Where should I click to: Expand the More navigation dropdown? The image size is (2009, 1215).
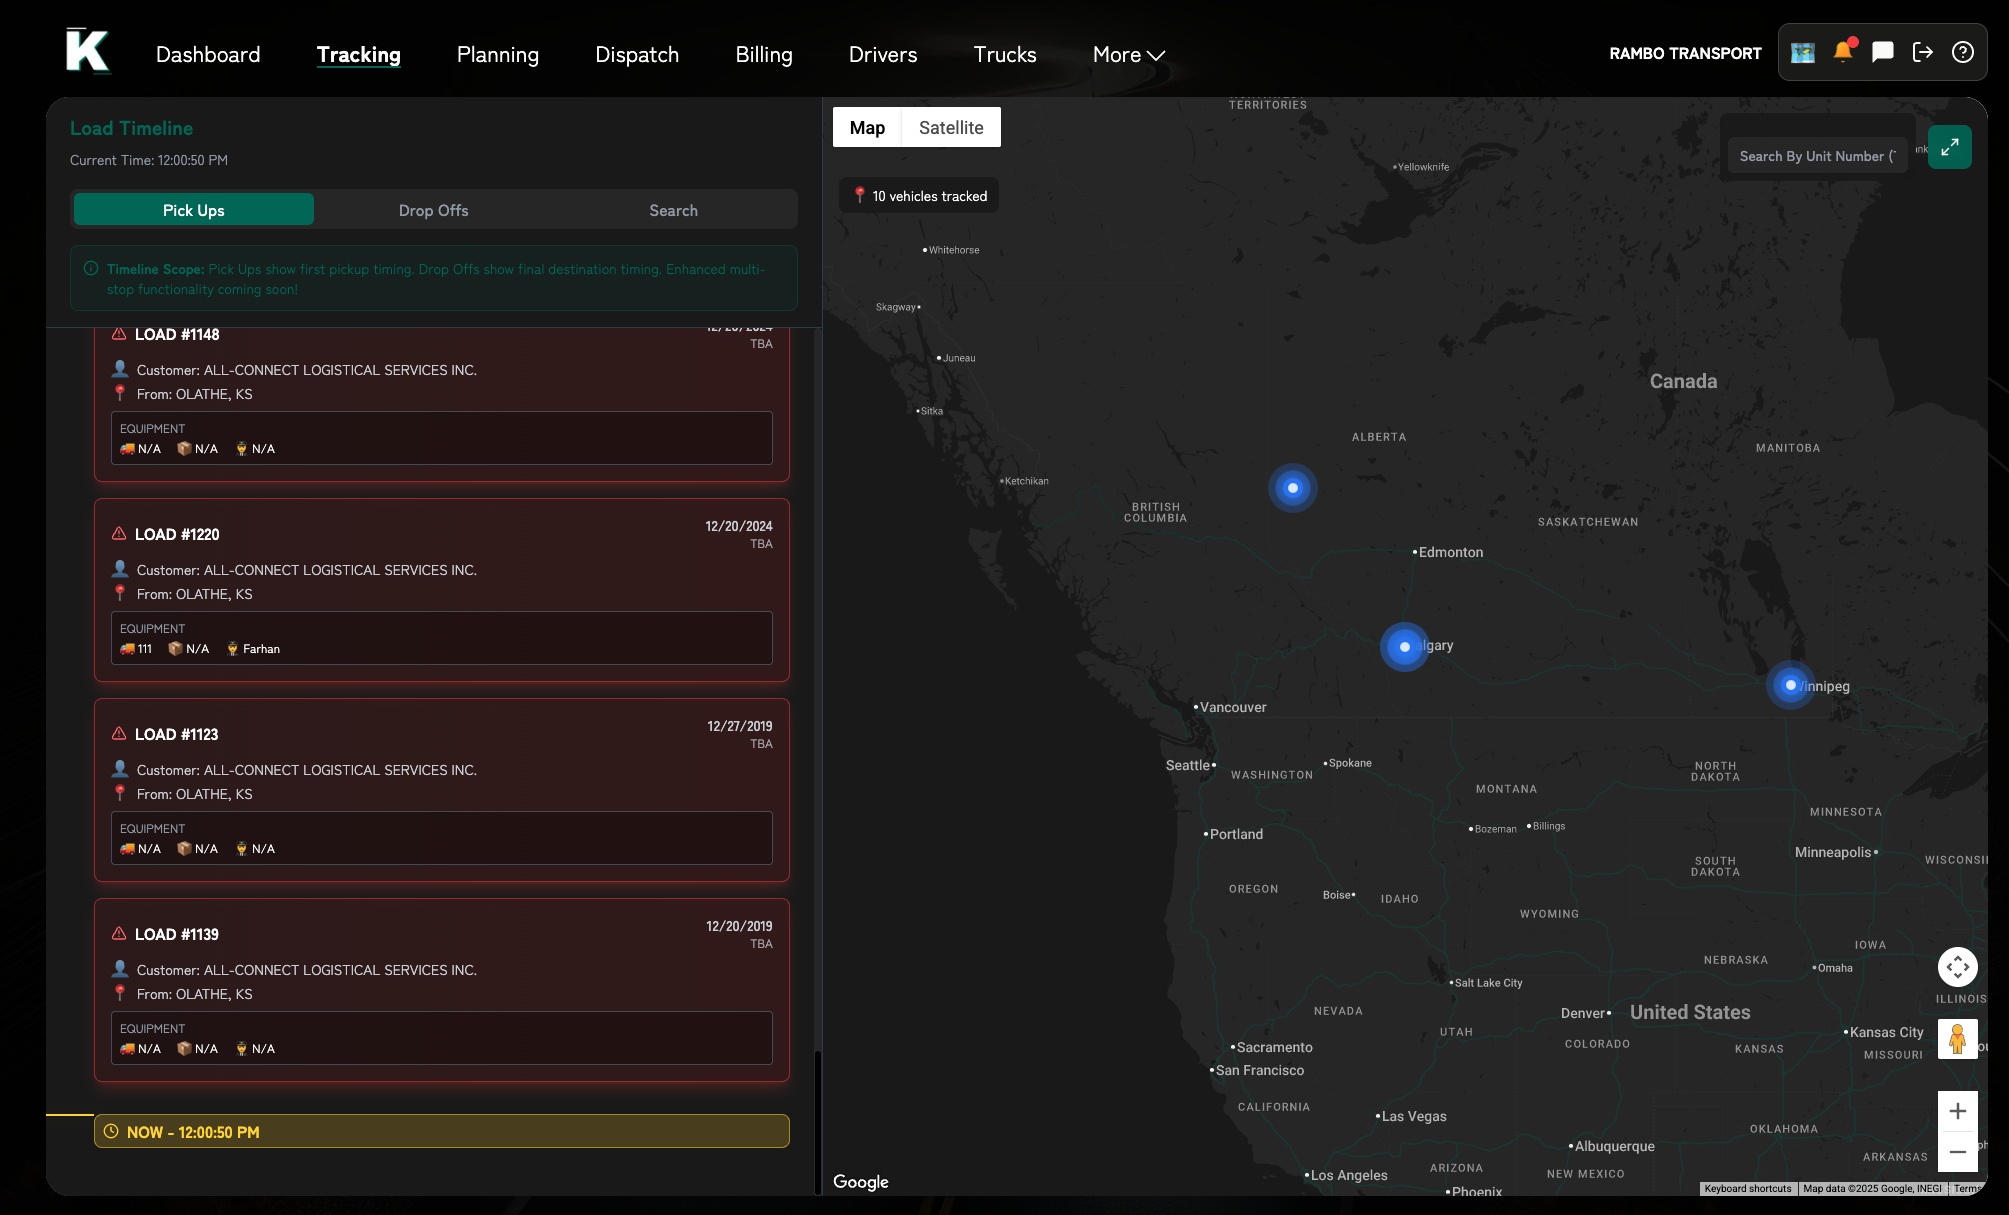[1128, 55]
